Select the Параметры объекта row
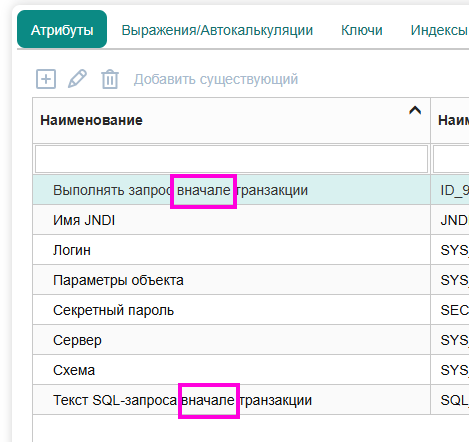The image size is (469, 442). (x=231, y=280)
